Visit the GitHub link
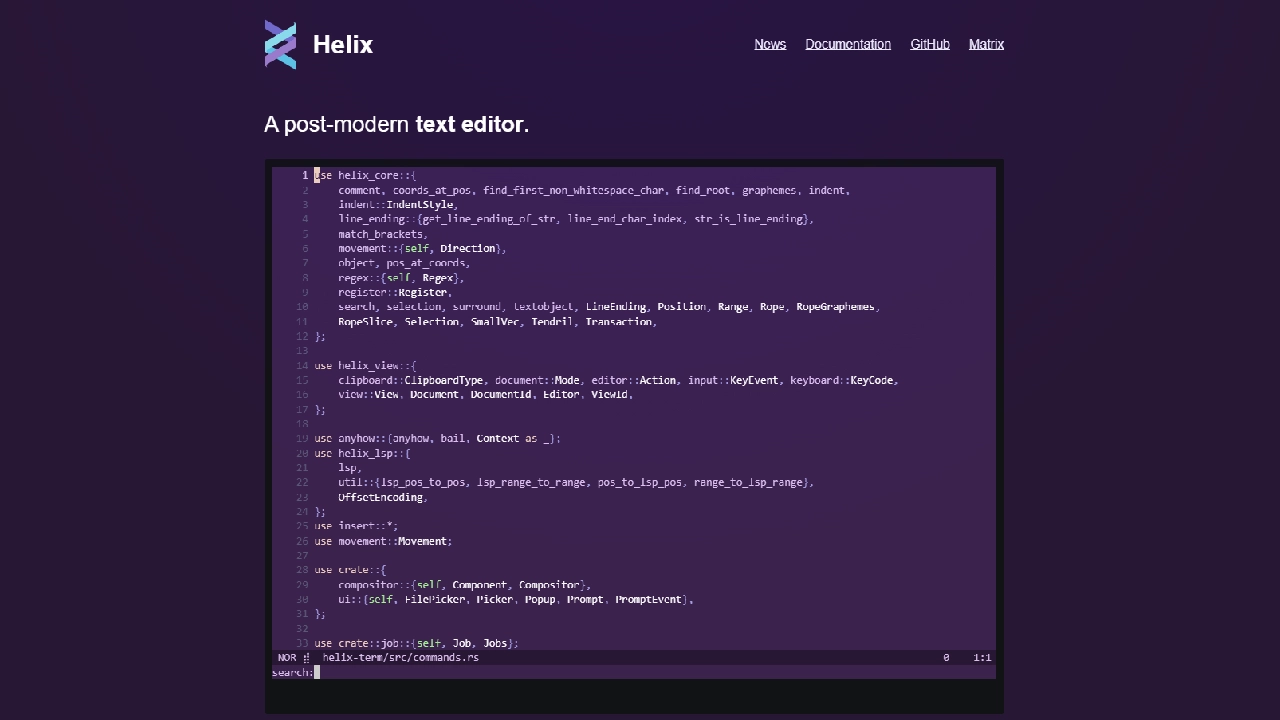 [x=929, y=44]
